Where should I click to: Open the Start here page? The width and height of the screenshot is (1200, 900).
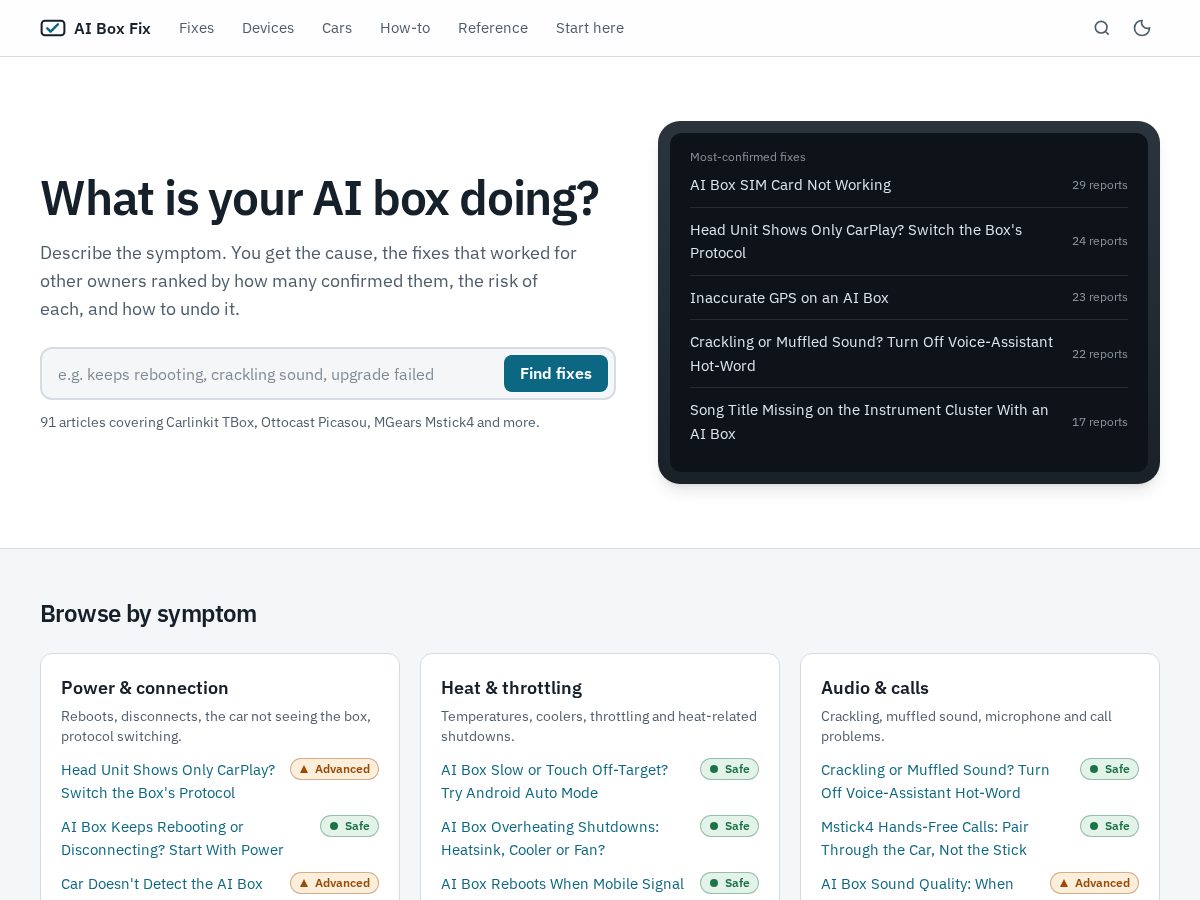click(x=590, y=28)
